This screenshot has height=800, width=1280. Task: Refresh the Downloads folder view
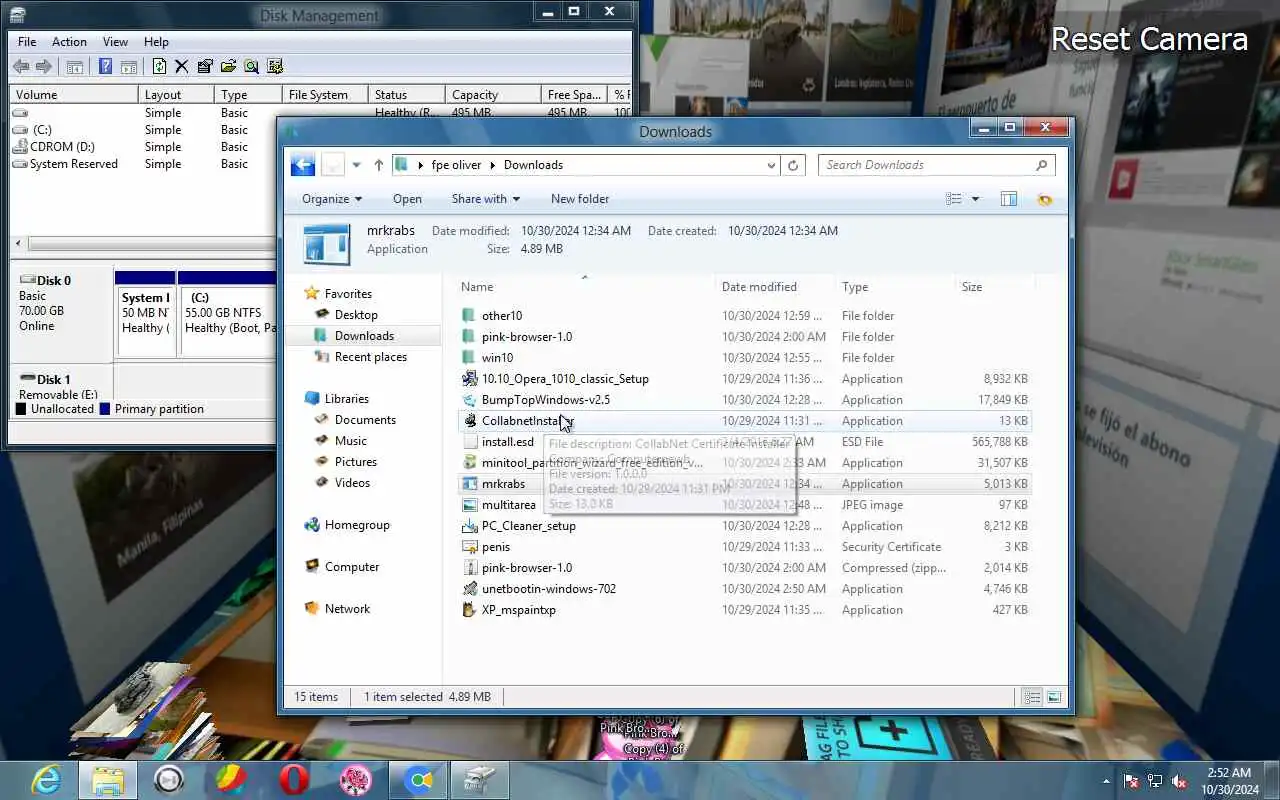click(793, 165)
